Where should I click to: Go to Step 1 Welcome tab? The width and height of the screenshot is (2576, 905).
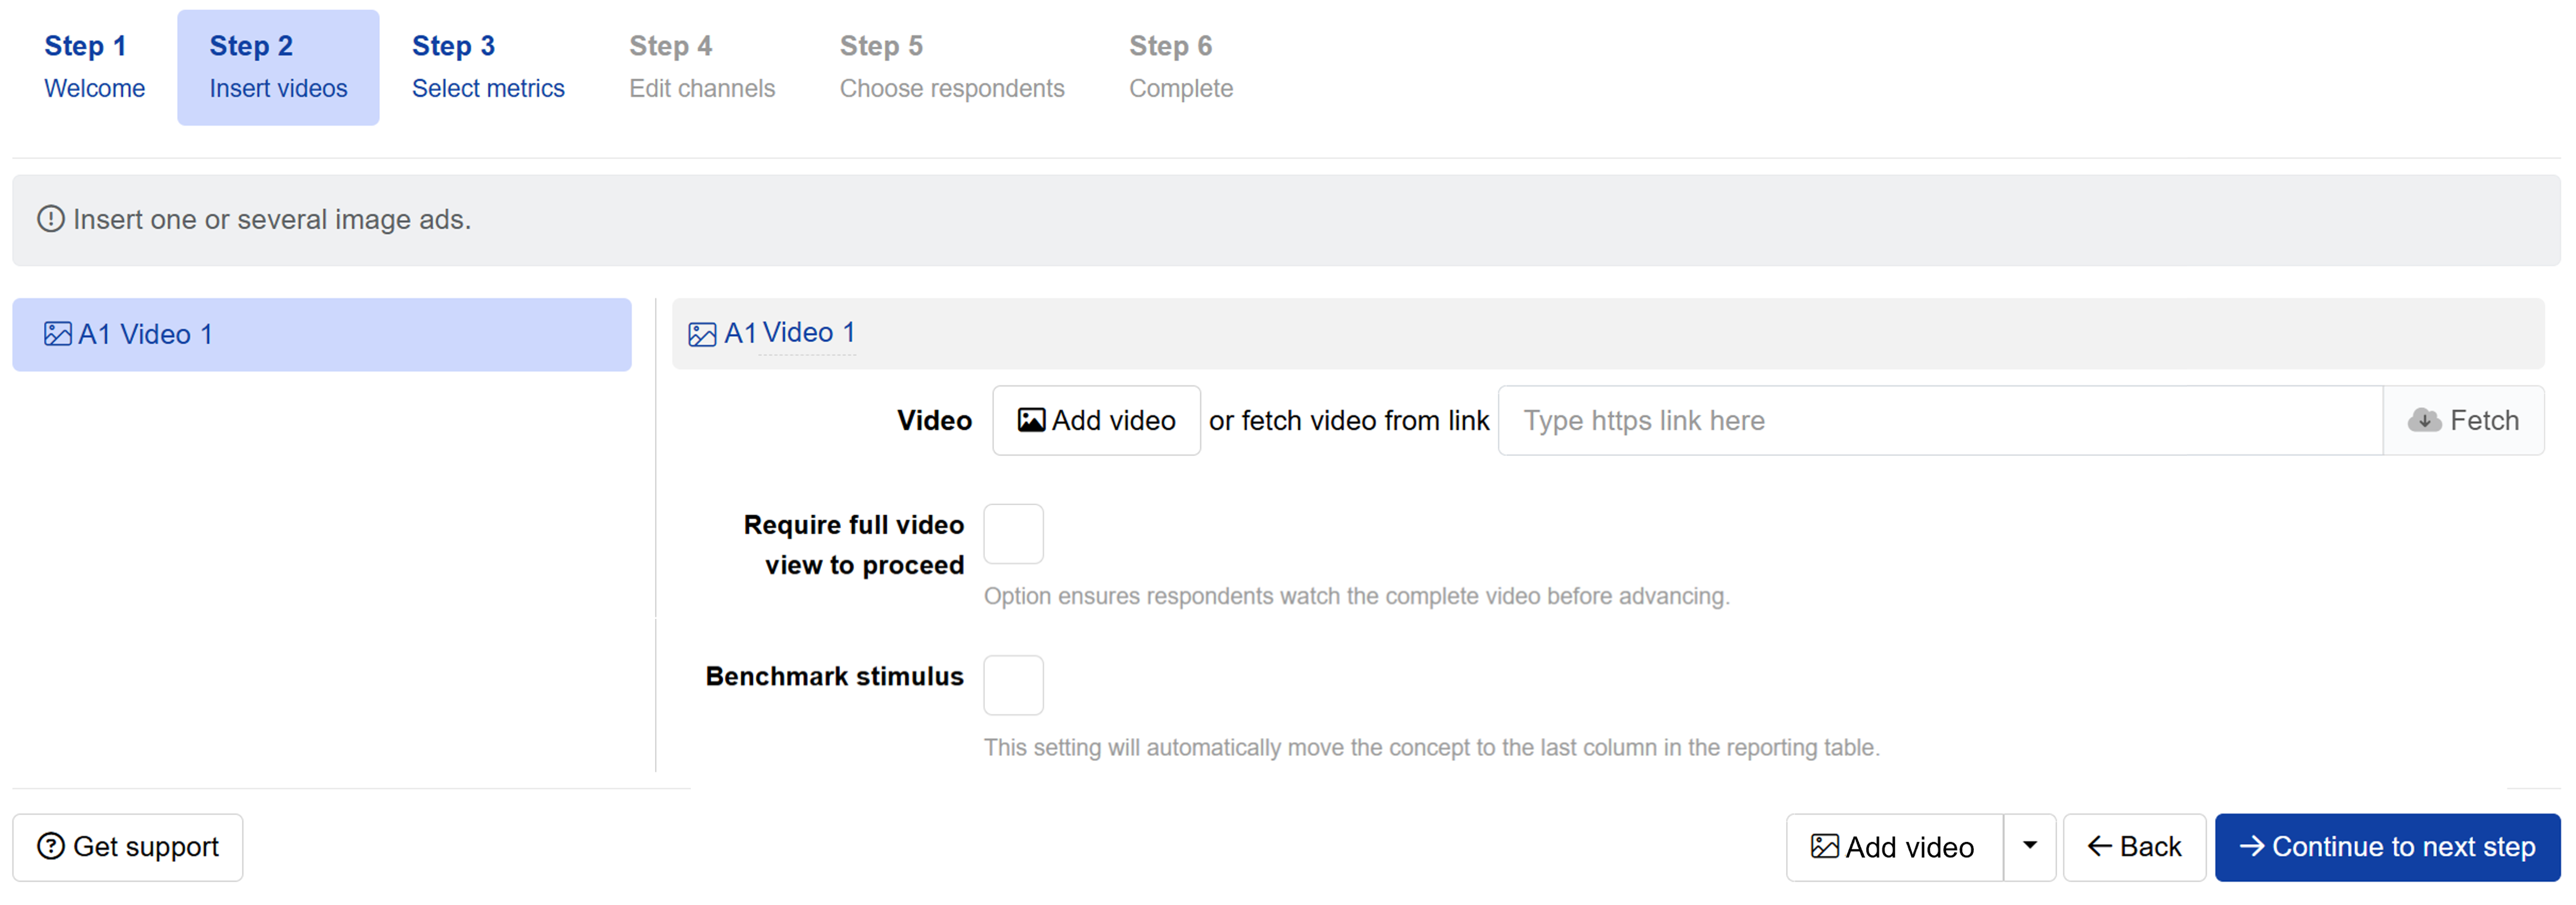click(x=95, y=67)
